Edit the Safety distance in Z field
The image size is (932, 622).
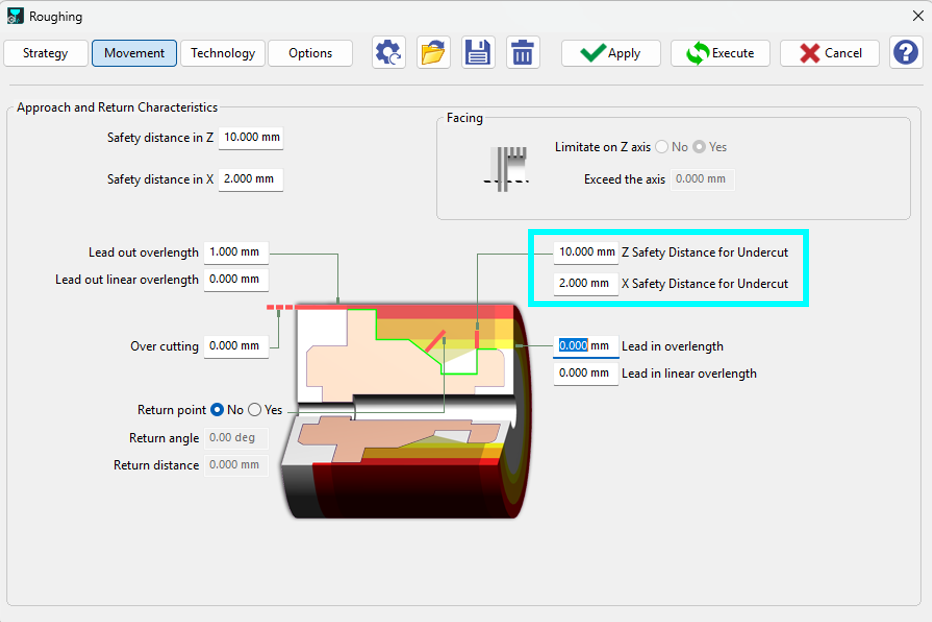click(251, 137)
